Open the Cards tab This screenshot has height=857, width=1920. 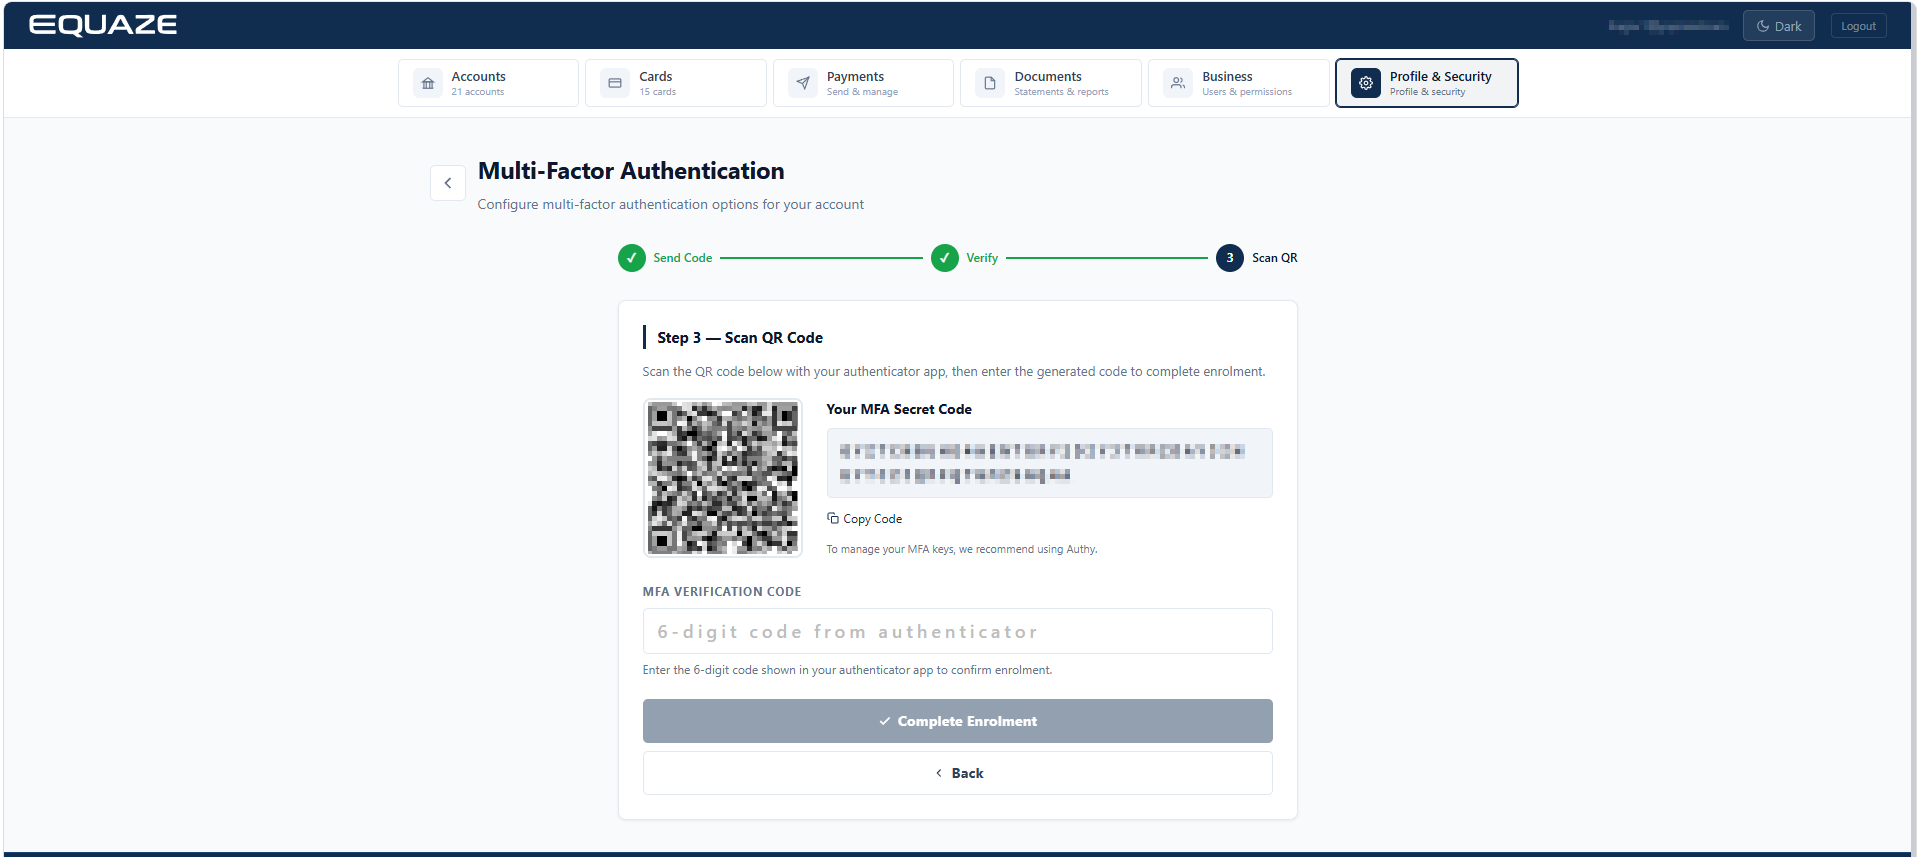[676, 83]
